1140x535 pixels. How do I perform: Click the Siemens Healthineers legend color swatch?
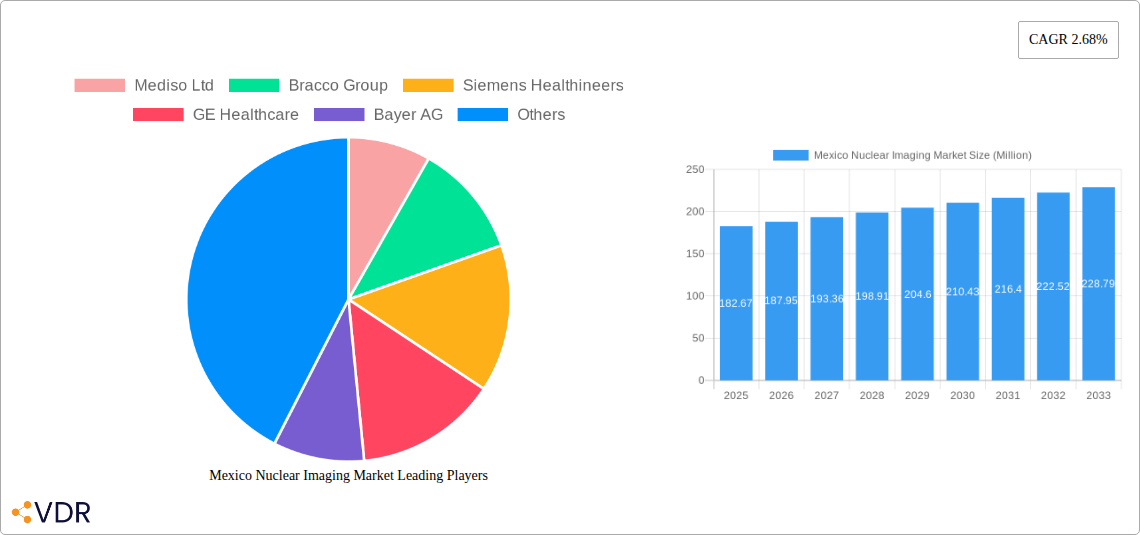[428, 86]
